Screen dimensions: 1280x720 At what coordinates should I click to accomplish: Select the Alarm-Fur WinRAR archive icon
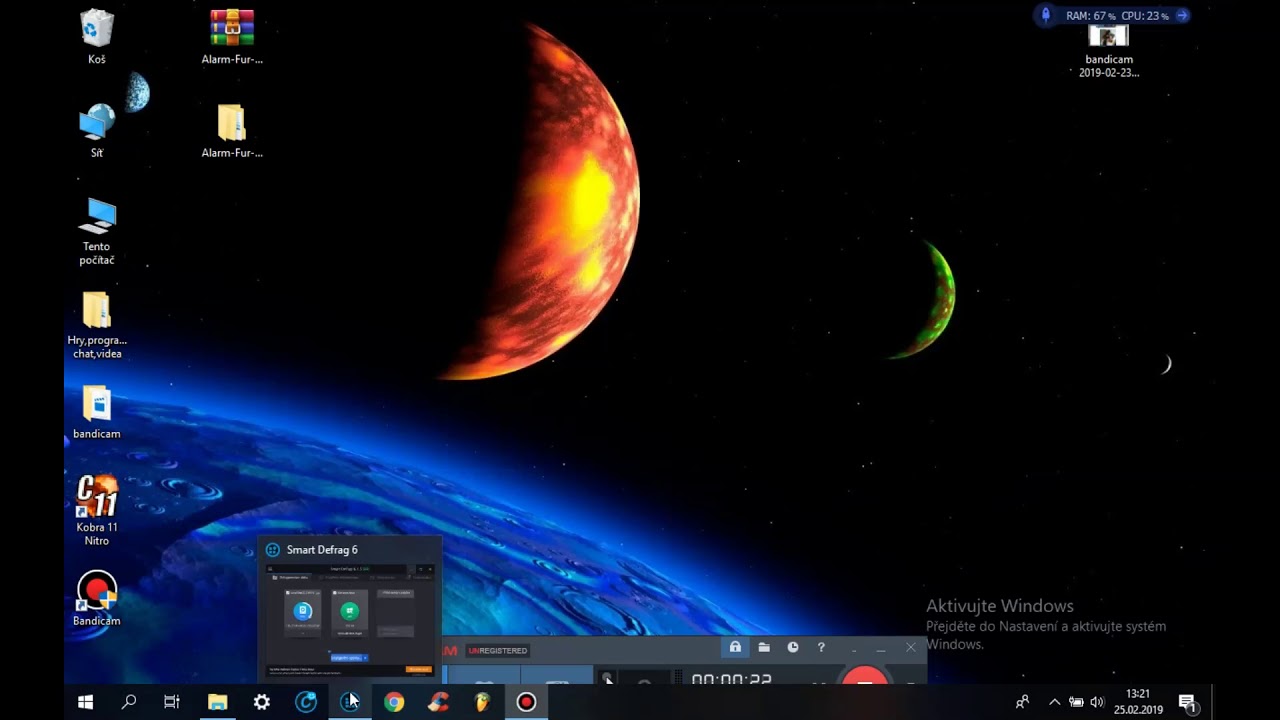[232, 37]
